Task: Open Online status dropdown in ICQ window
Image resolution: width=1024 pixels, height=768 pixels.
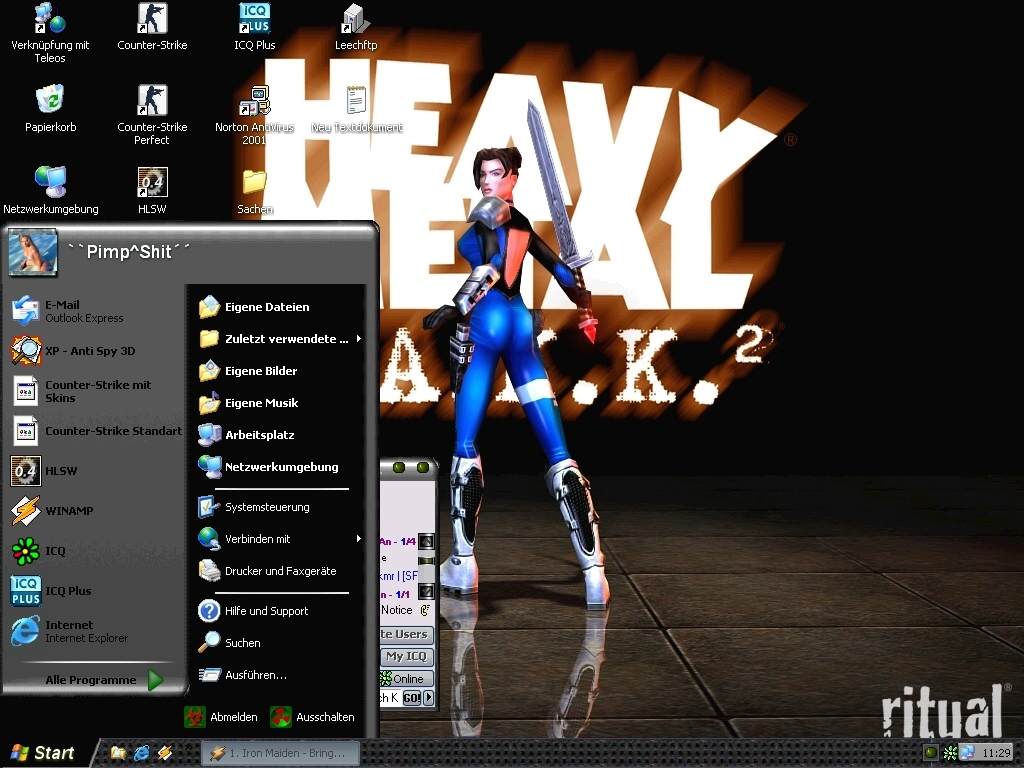Action: coord(406,679)
